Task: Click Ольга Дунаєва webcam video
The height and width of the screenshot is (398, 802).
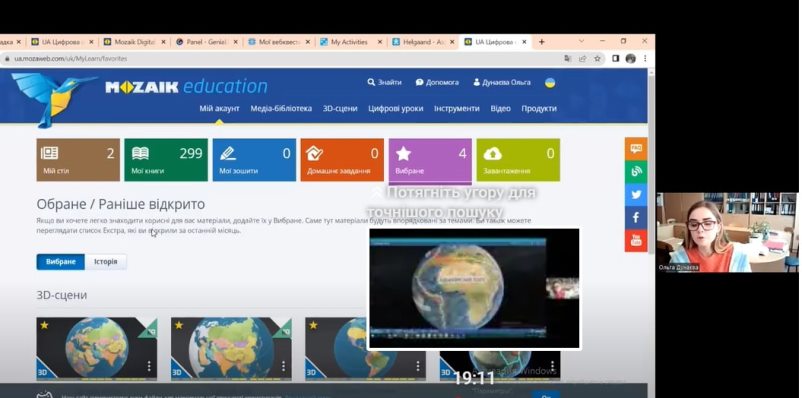Action: (x=727, y=232)
